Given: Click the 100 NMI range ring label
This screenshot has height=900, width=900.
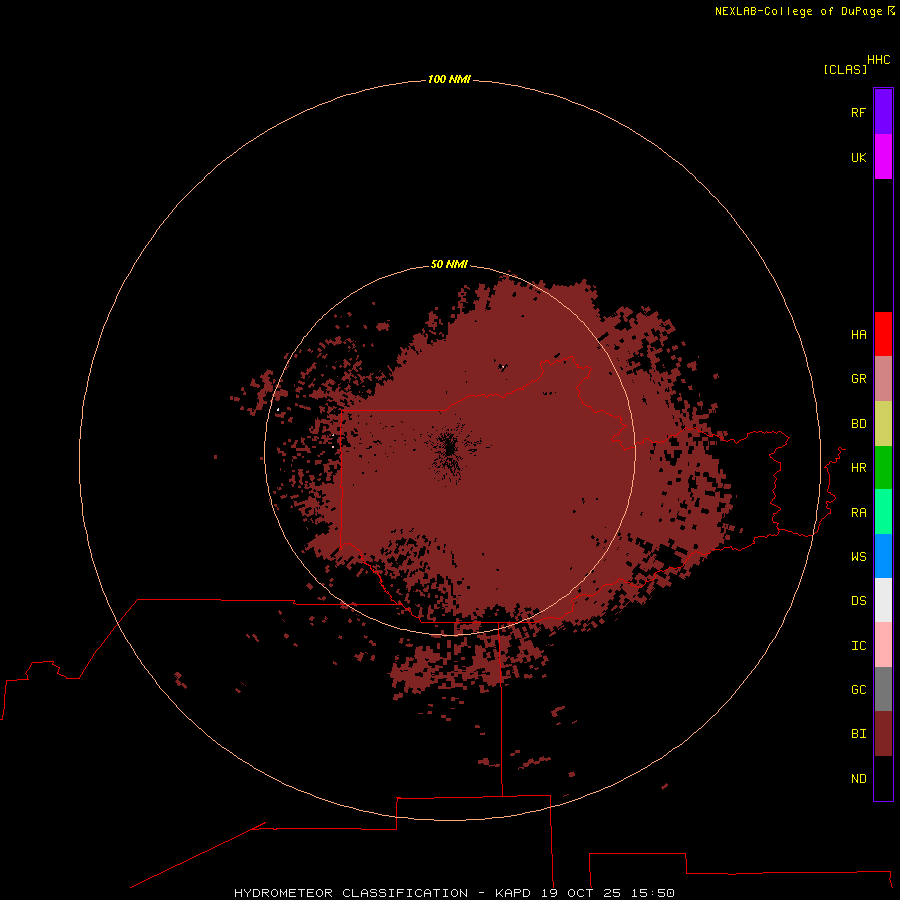Looking at the screenshot, I should (449, 79).
